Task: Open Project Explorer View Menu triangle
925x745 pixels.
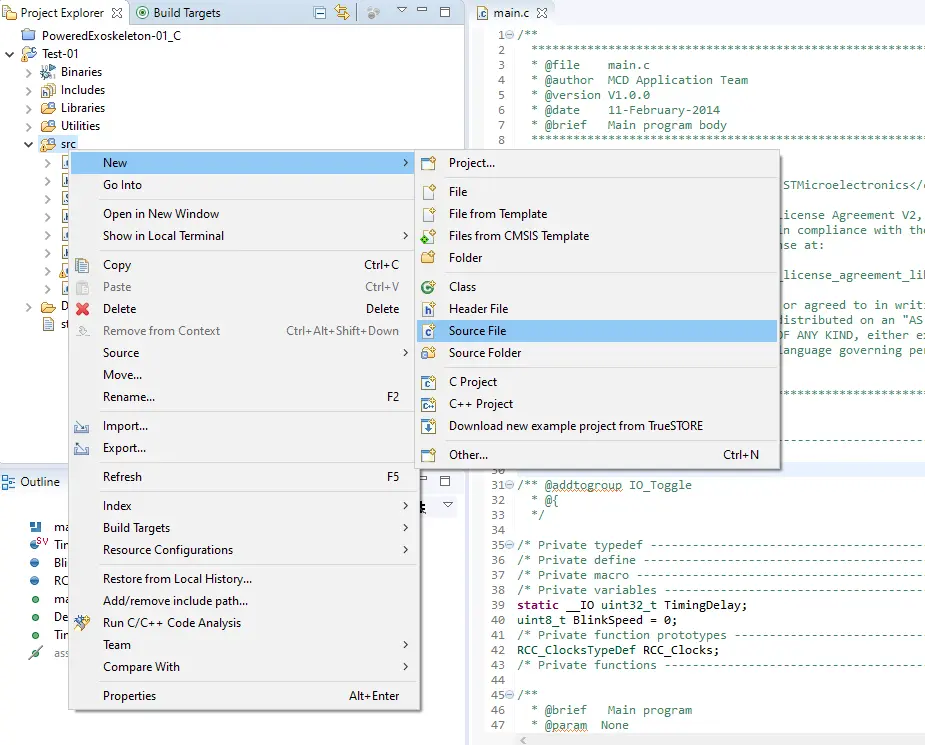Action: point(402,10)
